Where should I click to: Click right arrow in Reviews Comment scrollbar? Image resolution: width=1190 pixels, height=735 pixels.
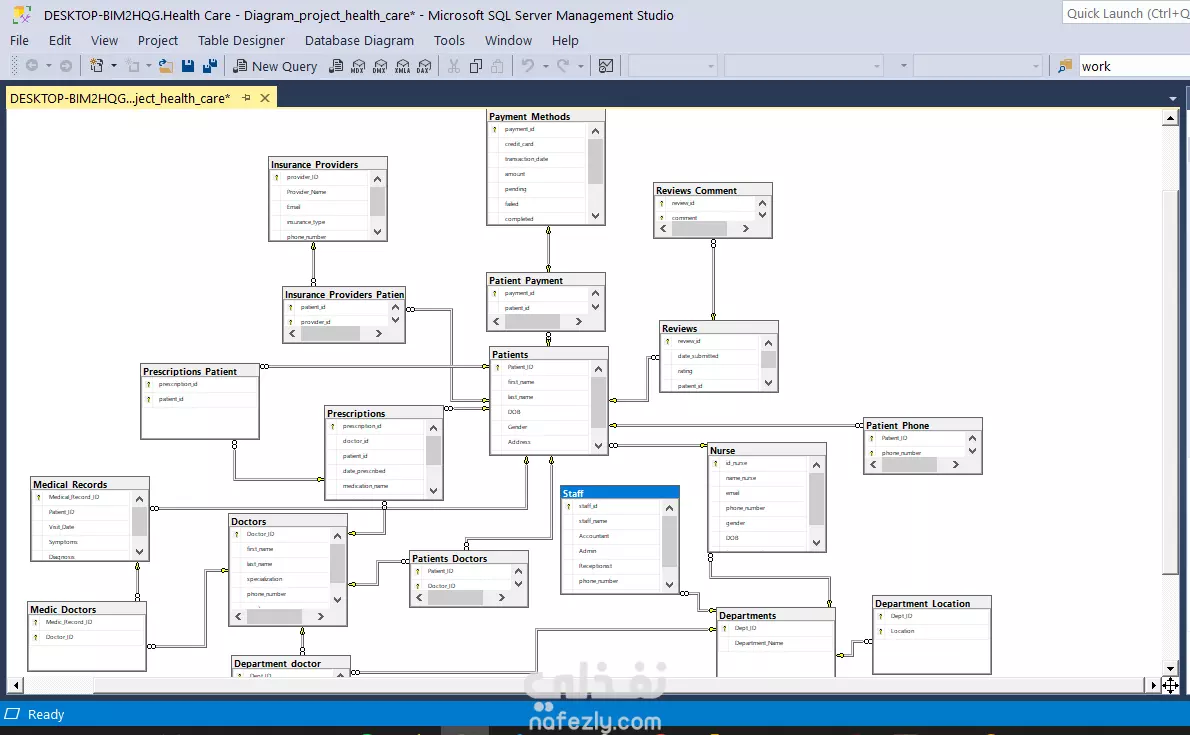point(745,229)
